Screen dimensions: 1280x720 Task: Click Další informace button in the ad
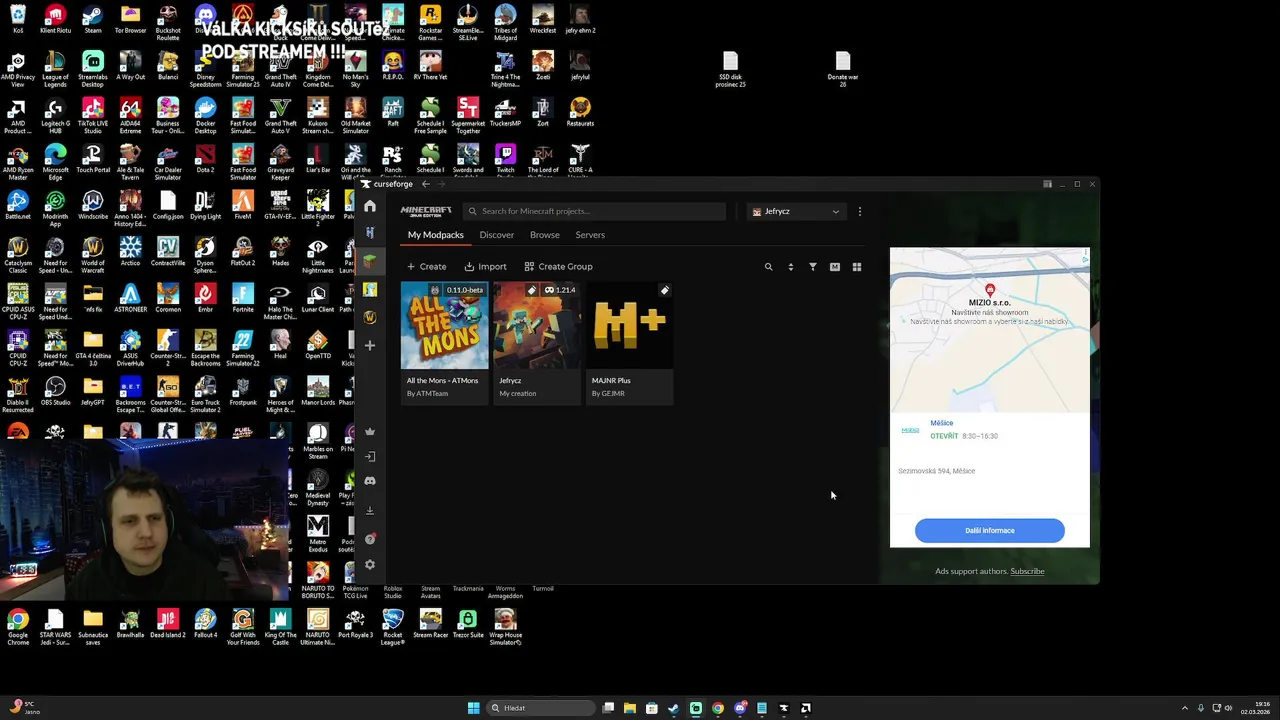989,531
